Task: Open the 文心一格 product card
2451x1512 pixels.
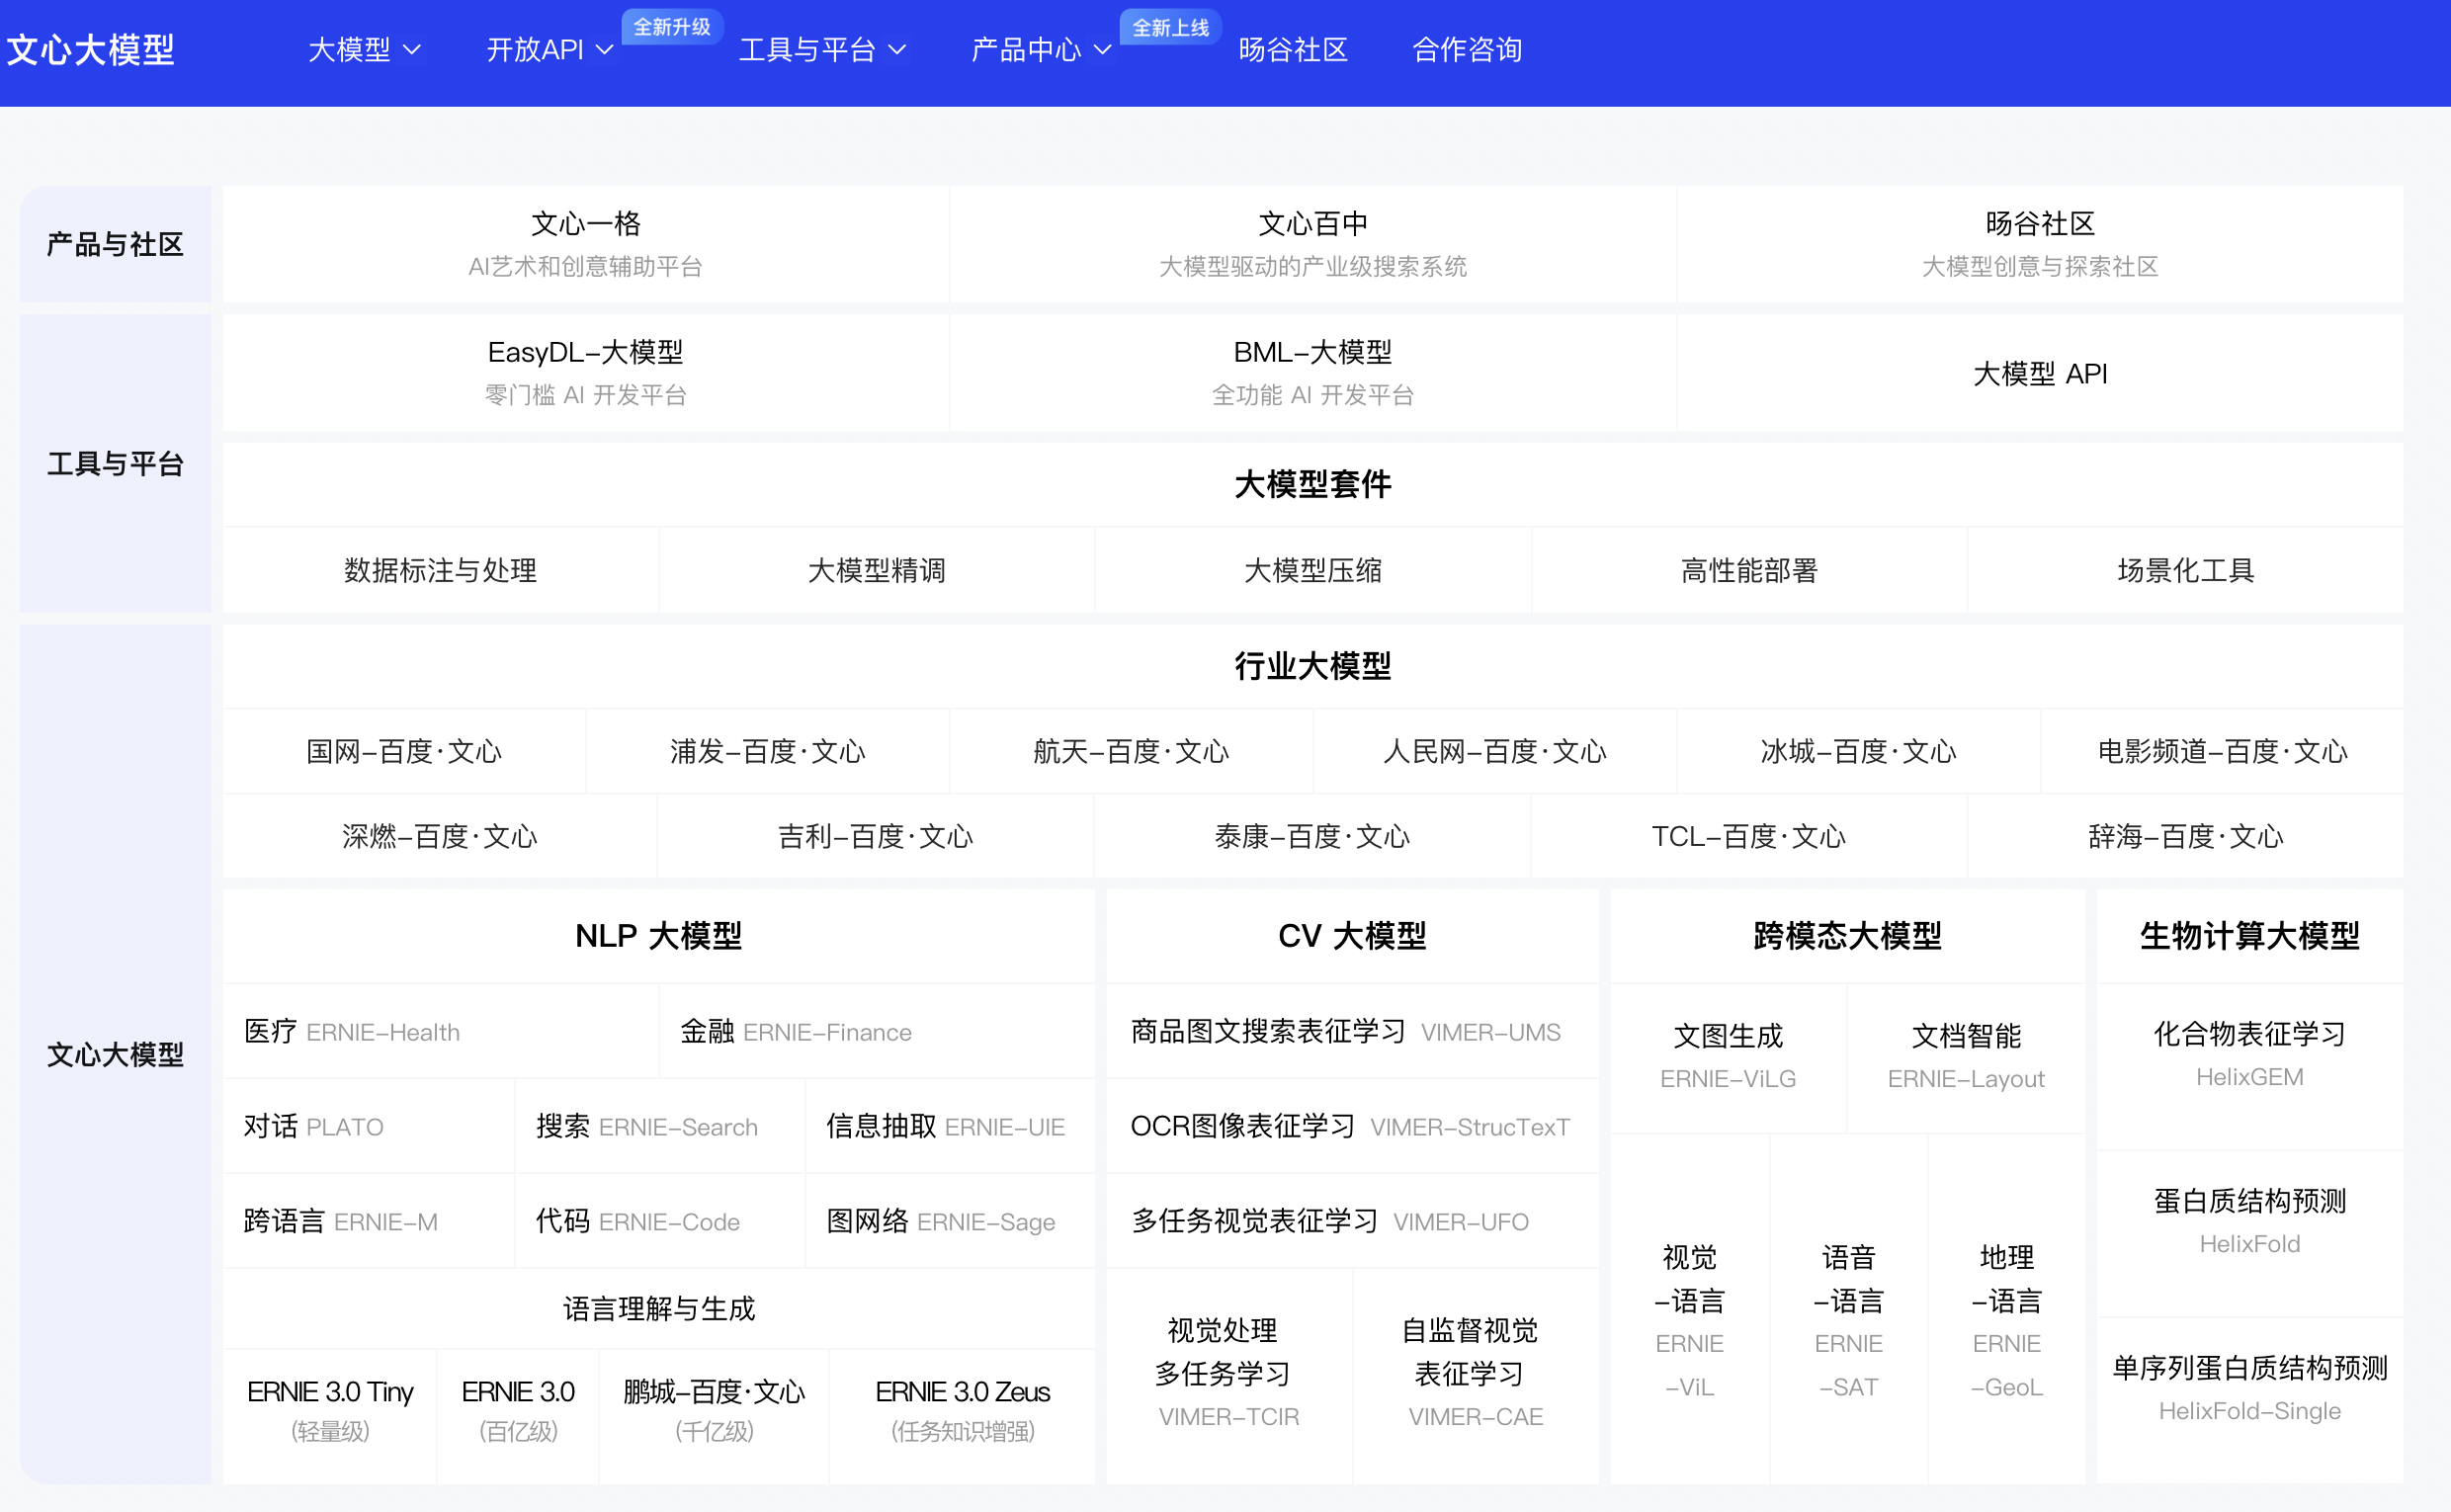Action: [x=585, y=244]
